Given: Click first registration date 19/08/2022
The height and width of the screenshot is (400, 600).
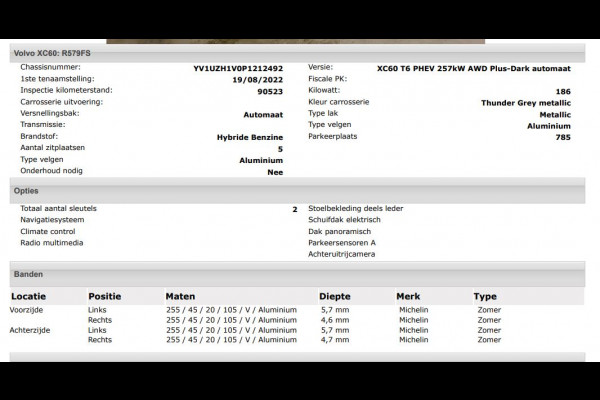Looking at the screenshot, I should pos(258,80).
